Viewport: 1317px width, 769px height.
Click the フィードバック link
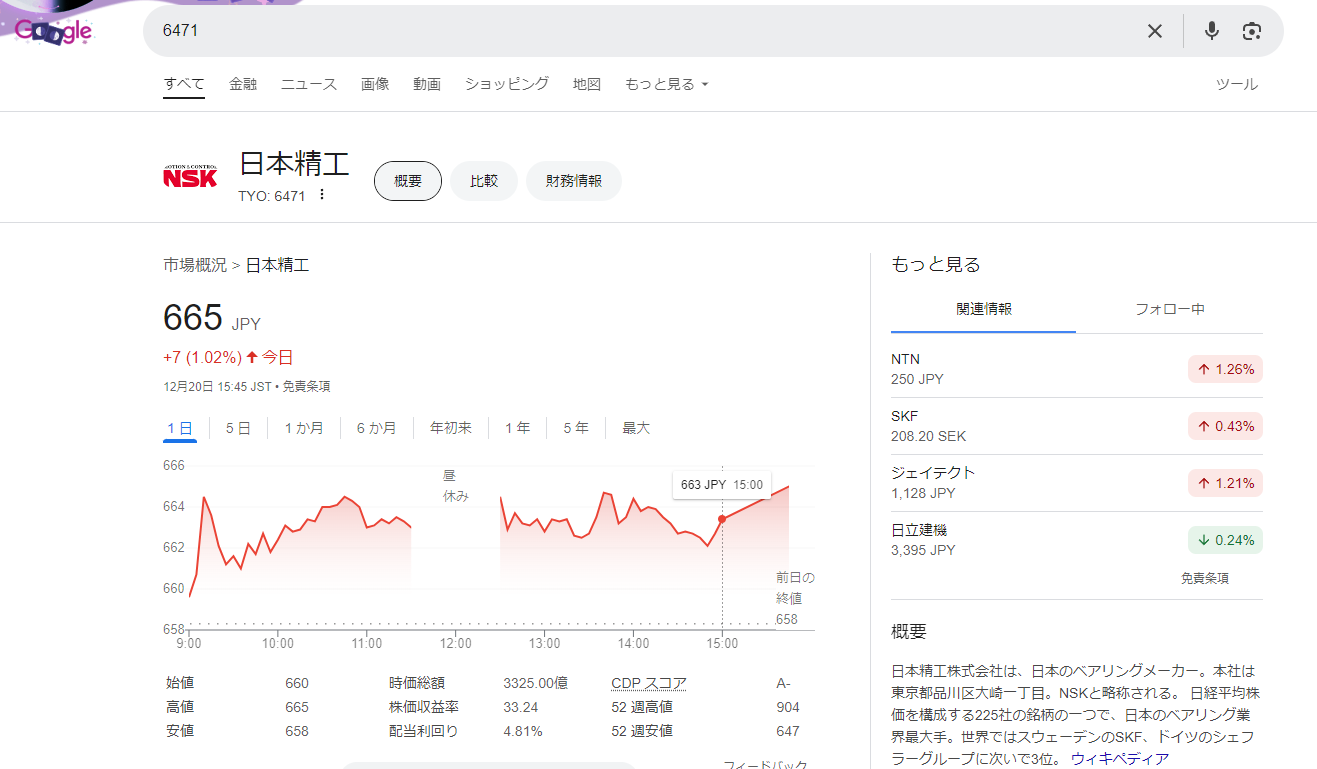[766, 765]
